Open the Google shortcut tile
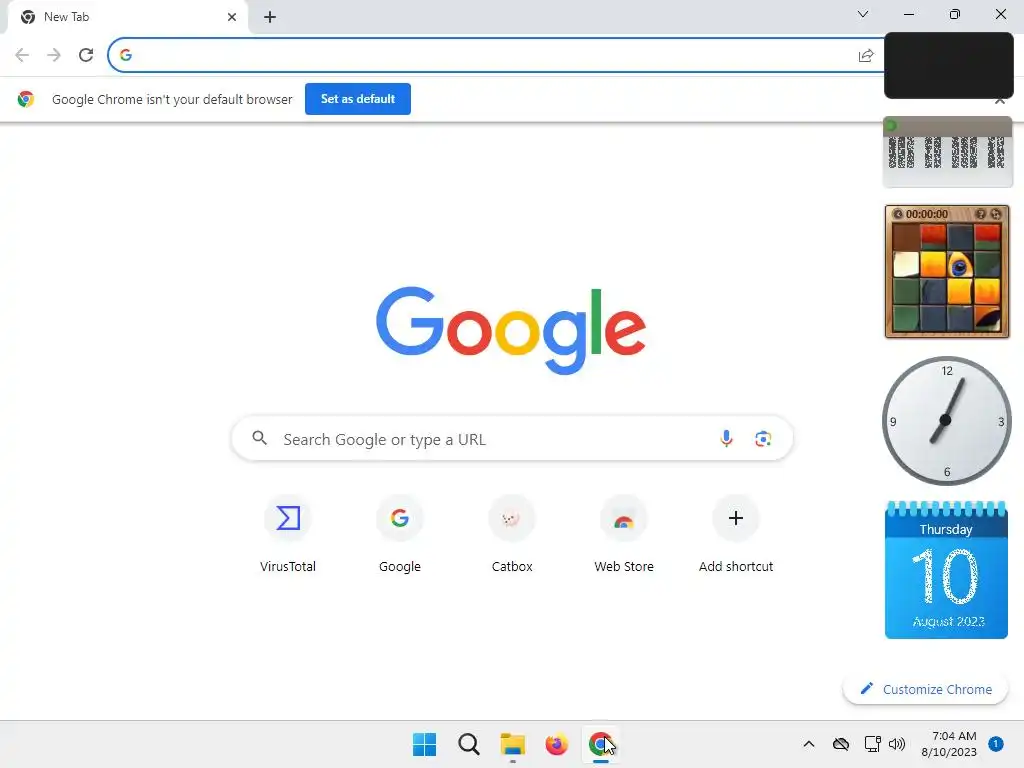Screen dimensions: 1024x768 (400, 534)
